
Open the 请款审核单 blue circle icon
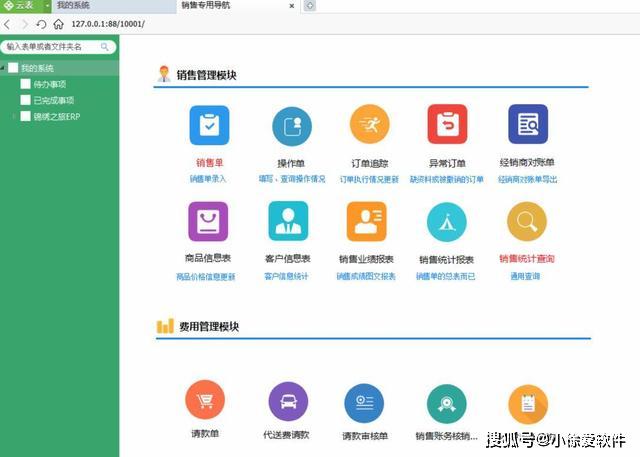(364, 403)
